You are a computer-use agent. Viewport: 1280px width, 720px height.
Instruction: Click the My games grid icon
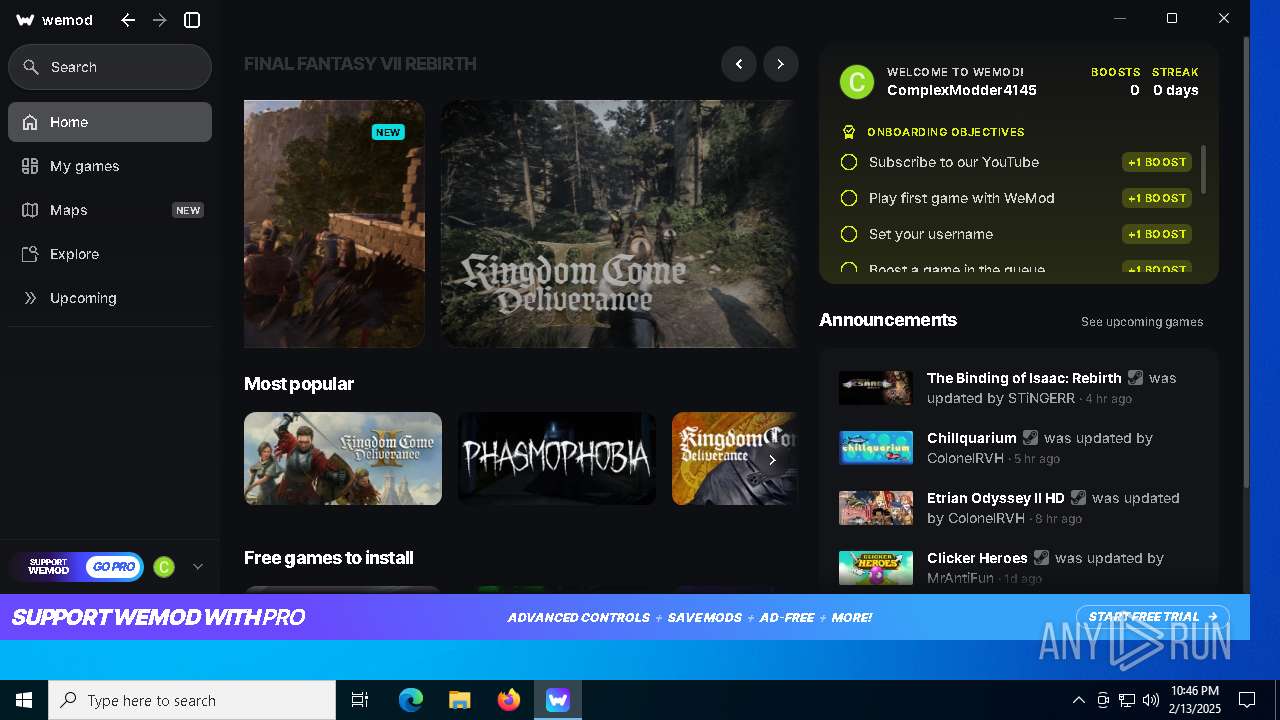(x=30, y=166)
